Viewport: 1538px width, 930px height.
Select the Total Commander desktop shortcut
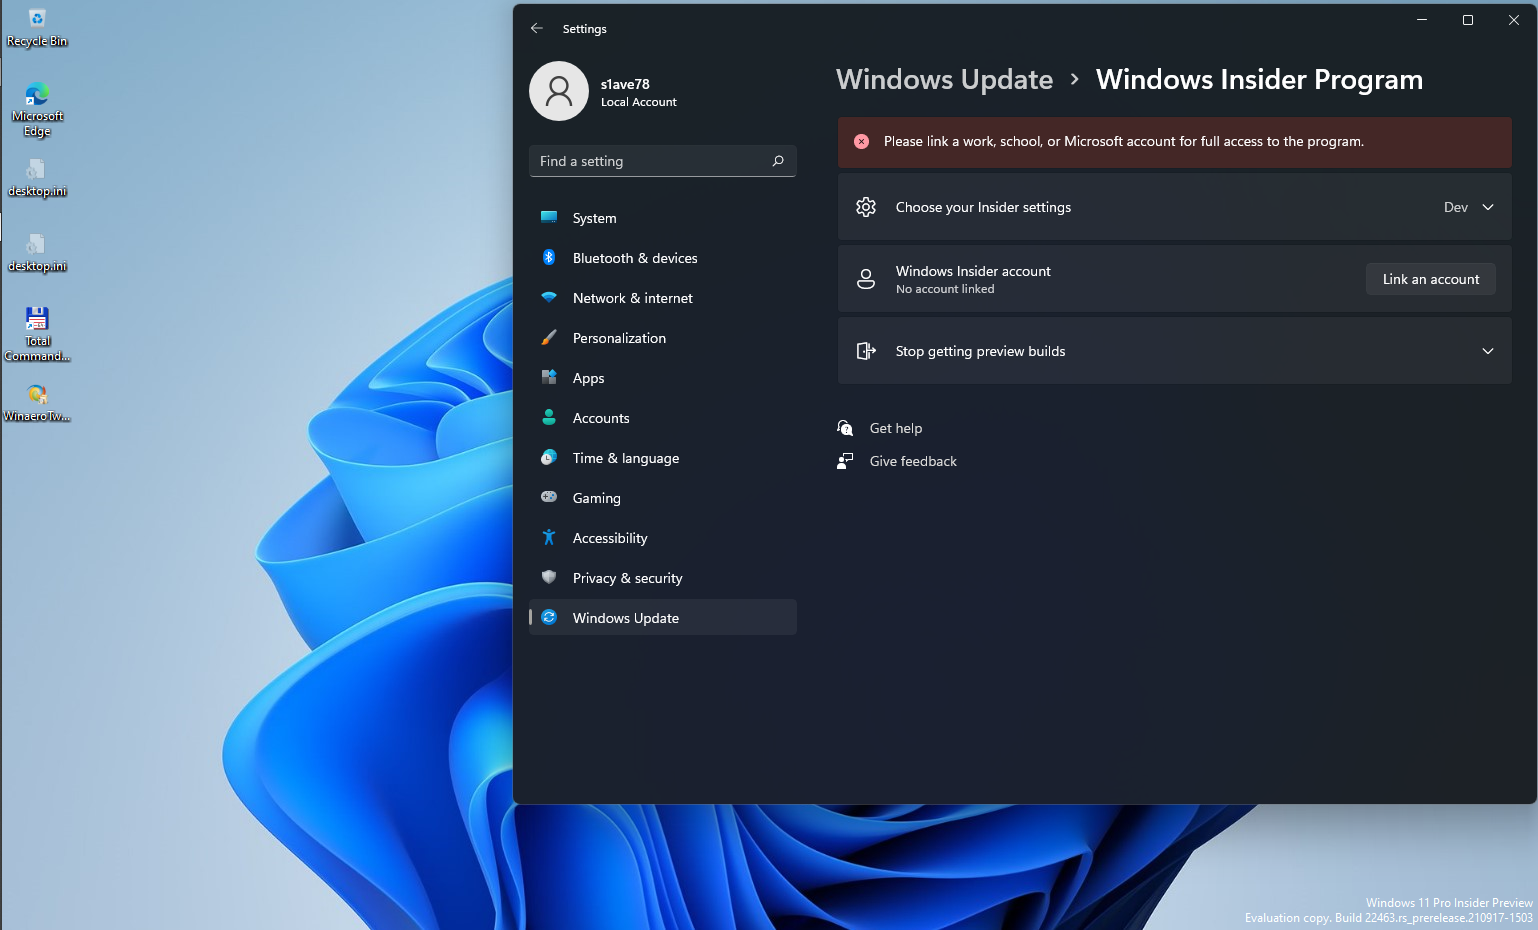[x=37, y=334]
